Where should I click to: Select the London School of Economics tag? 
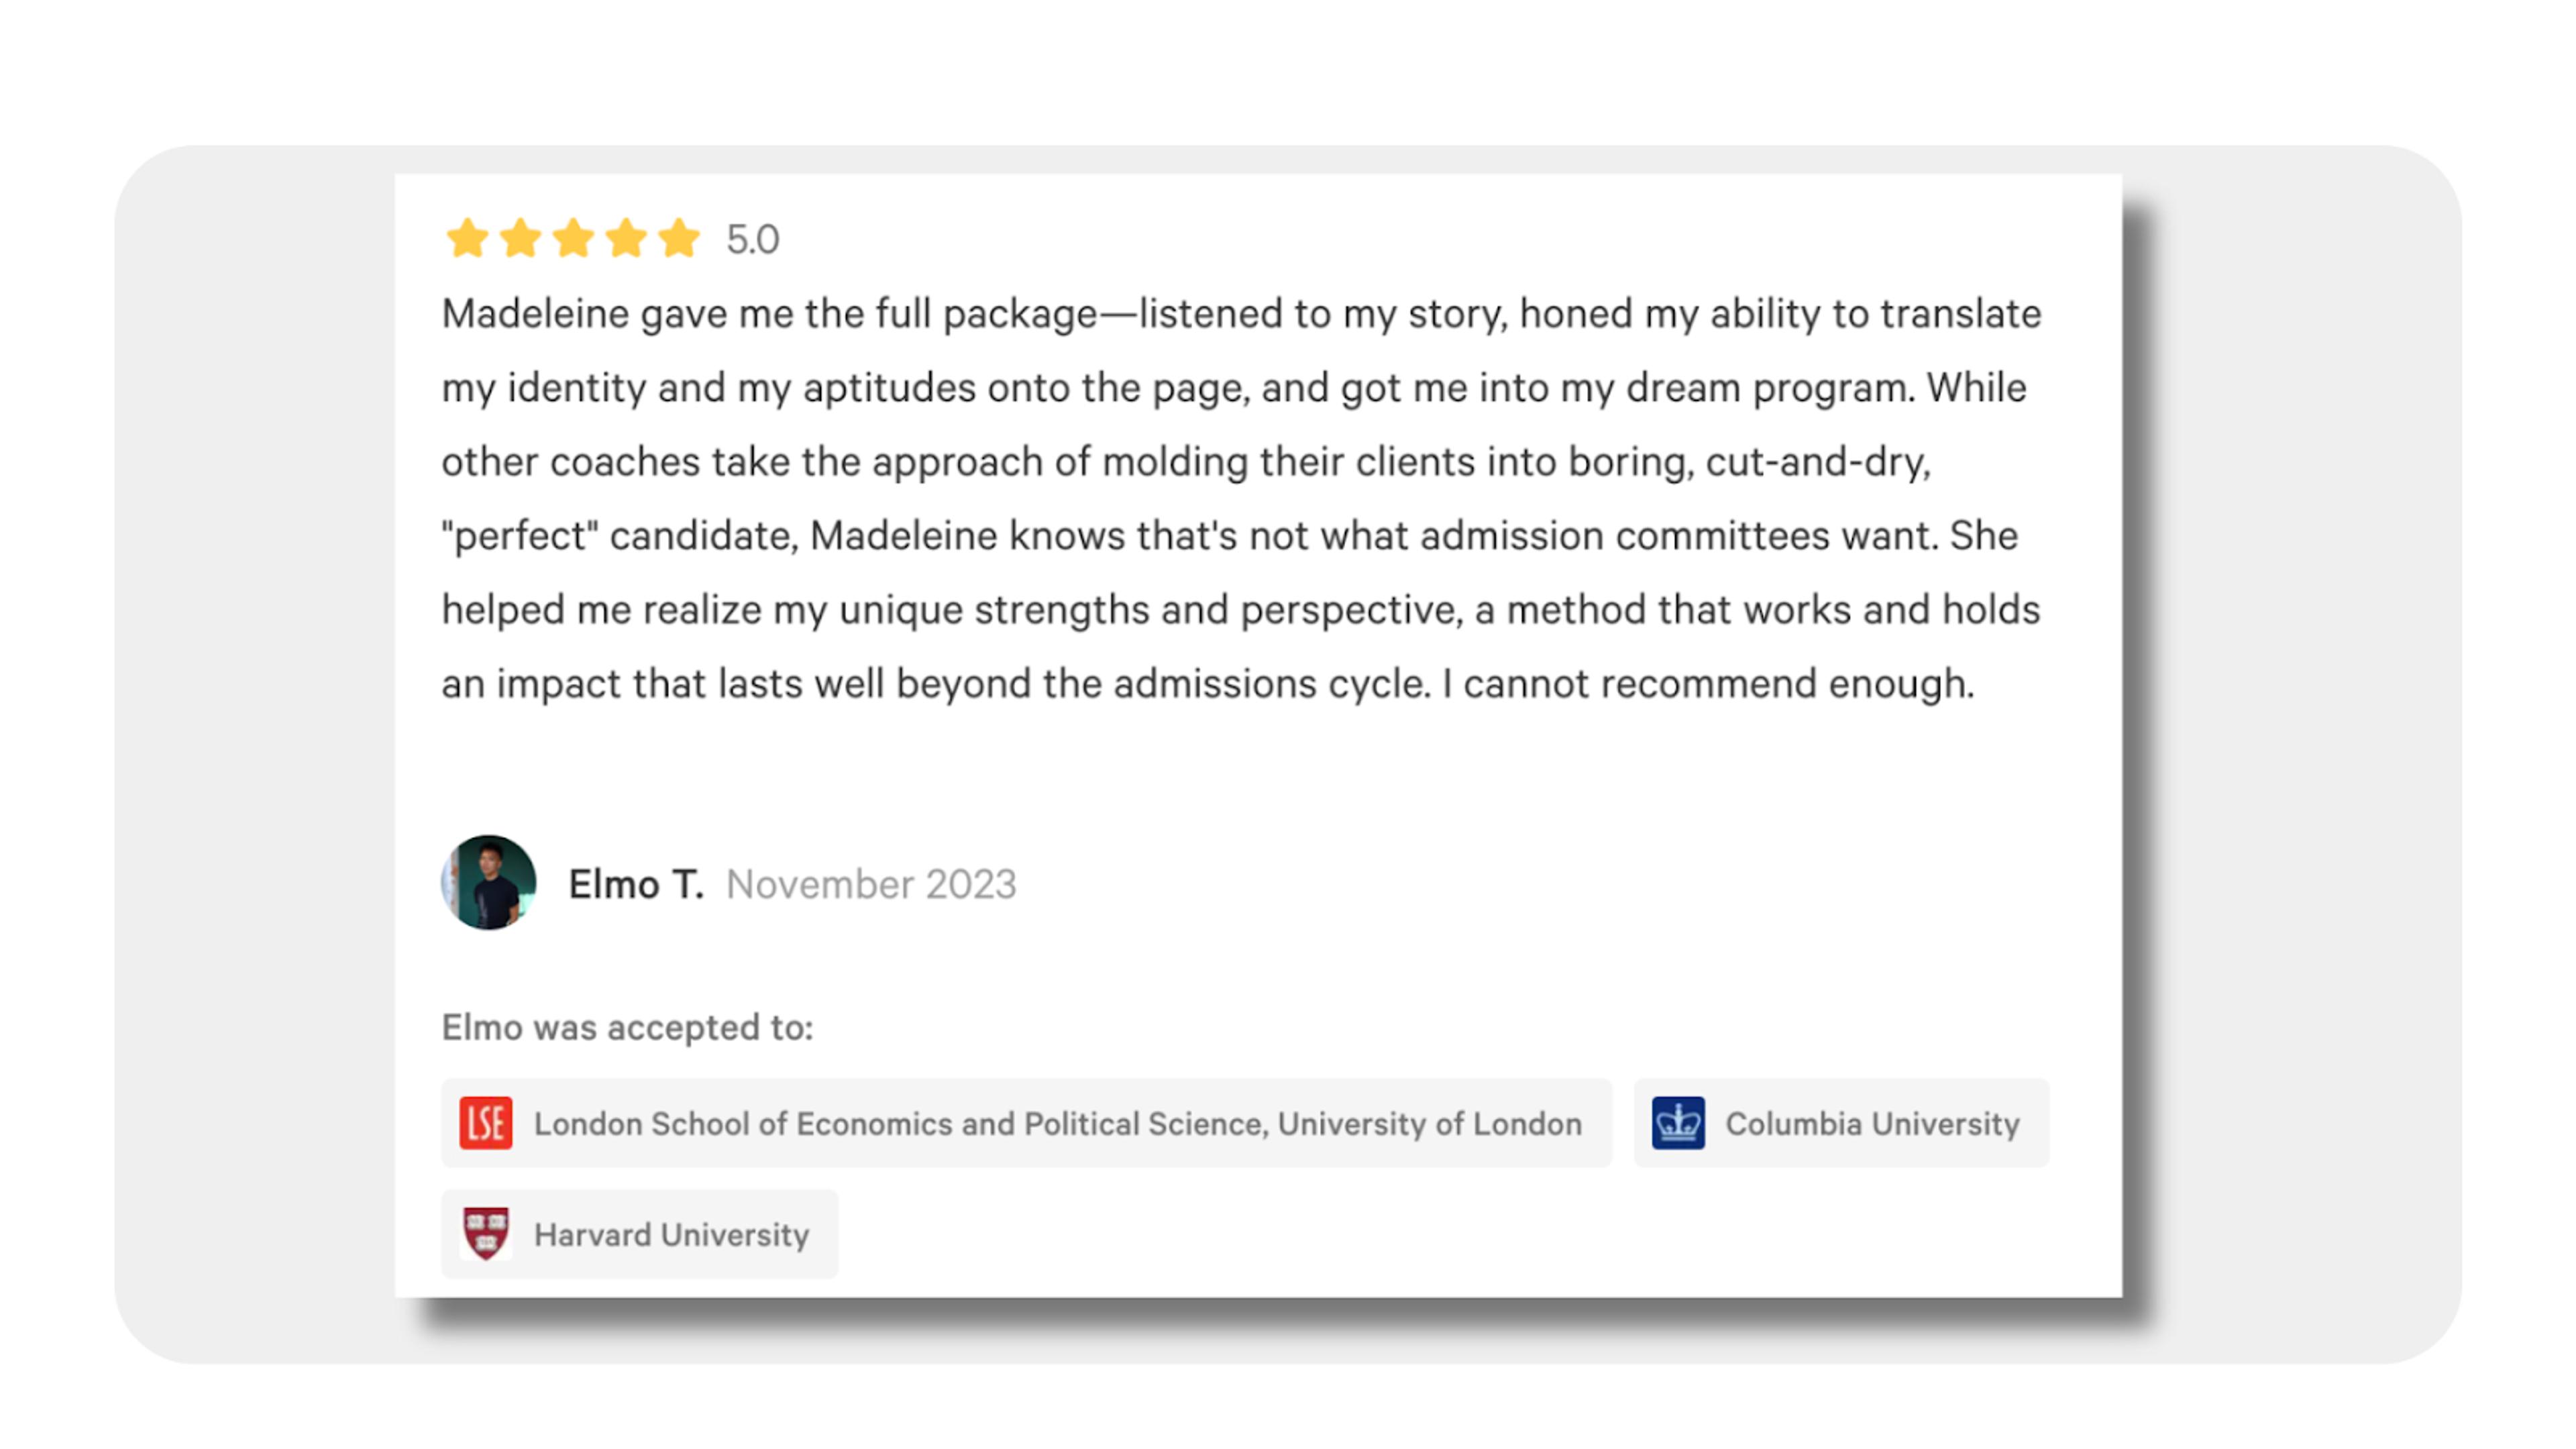coord(1026,1123)
